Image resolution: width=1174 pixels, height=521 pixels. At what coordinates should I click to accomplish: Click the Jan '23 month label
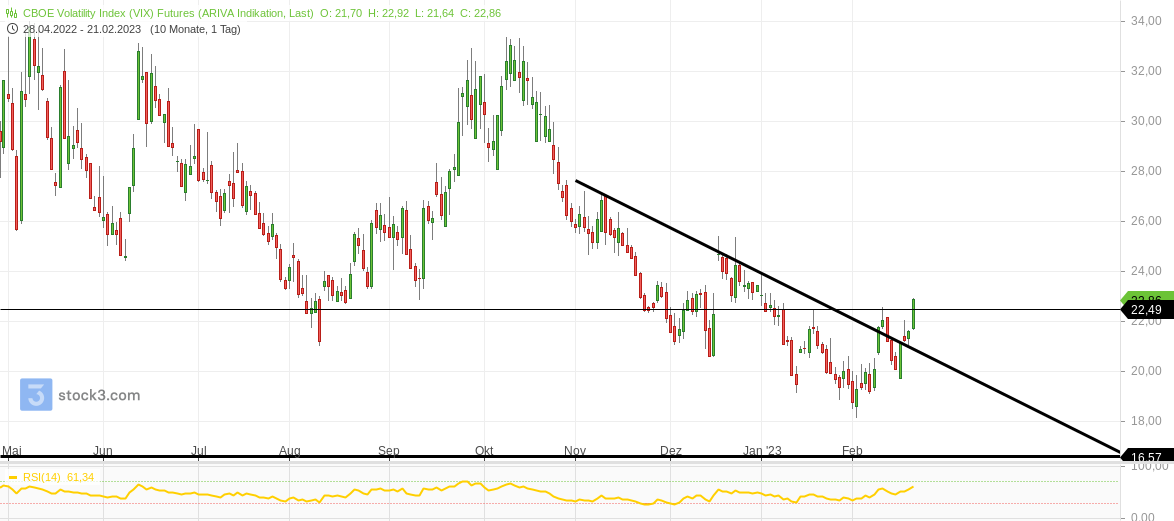click(762, 451)
